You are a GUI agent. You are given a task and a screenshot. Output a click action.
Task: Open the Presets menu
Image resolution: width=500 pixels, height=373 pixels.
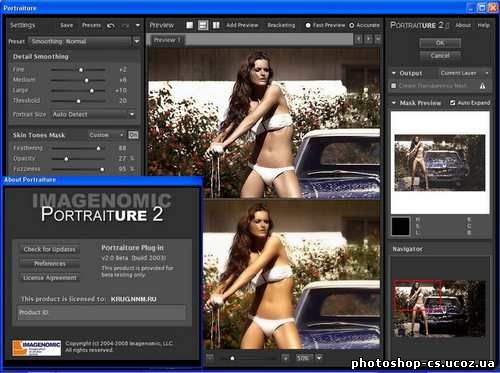91,25
